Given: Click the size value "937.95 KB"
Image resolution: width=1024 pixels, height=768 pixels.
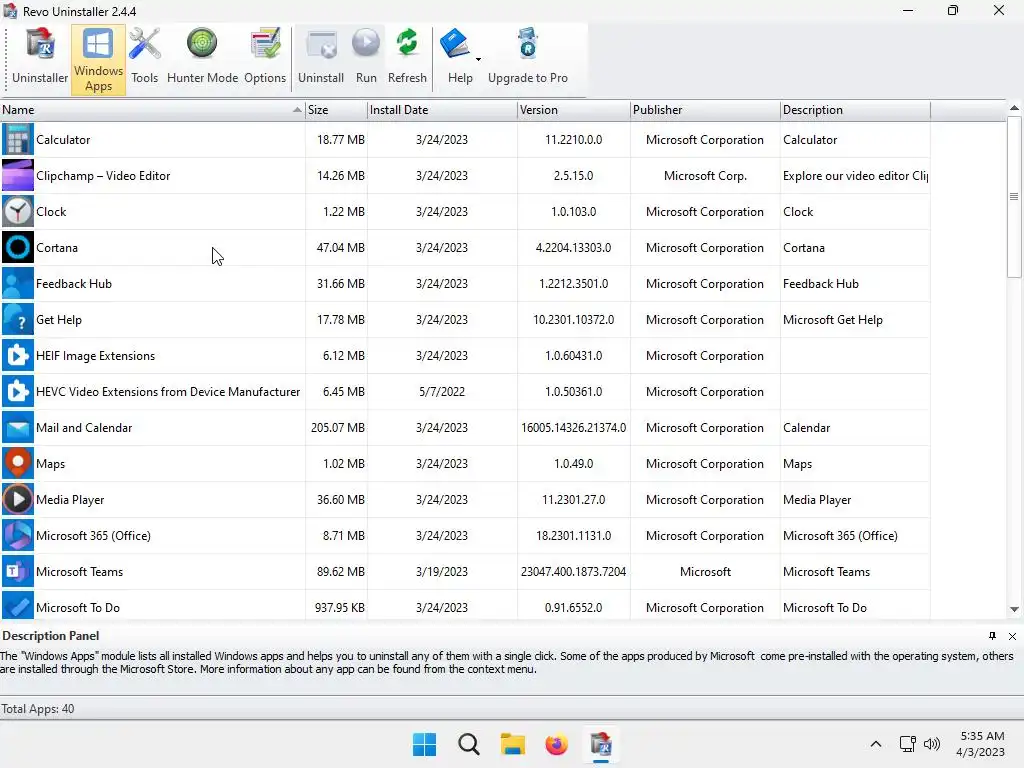Looking at the screenshot, I should (x=340, y=607).
